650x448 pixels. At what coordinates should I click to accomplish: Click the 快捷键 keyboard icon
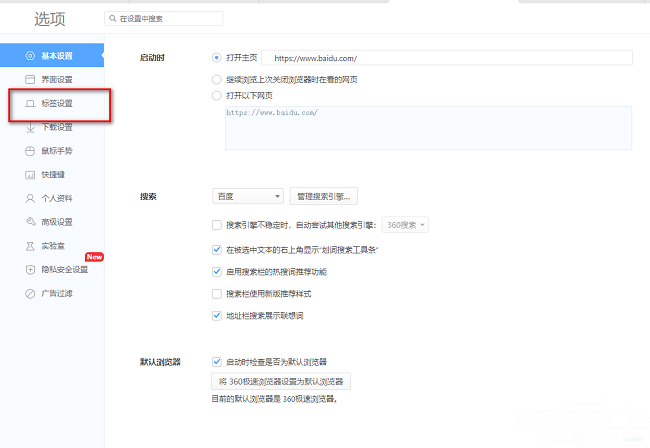tap(30, 175)
